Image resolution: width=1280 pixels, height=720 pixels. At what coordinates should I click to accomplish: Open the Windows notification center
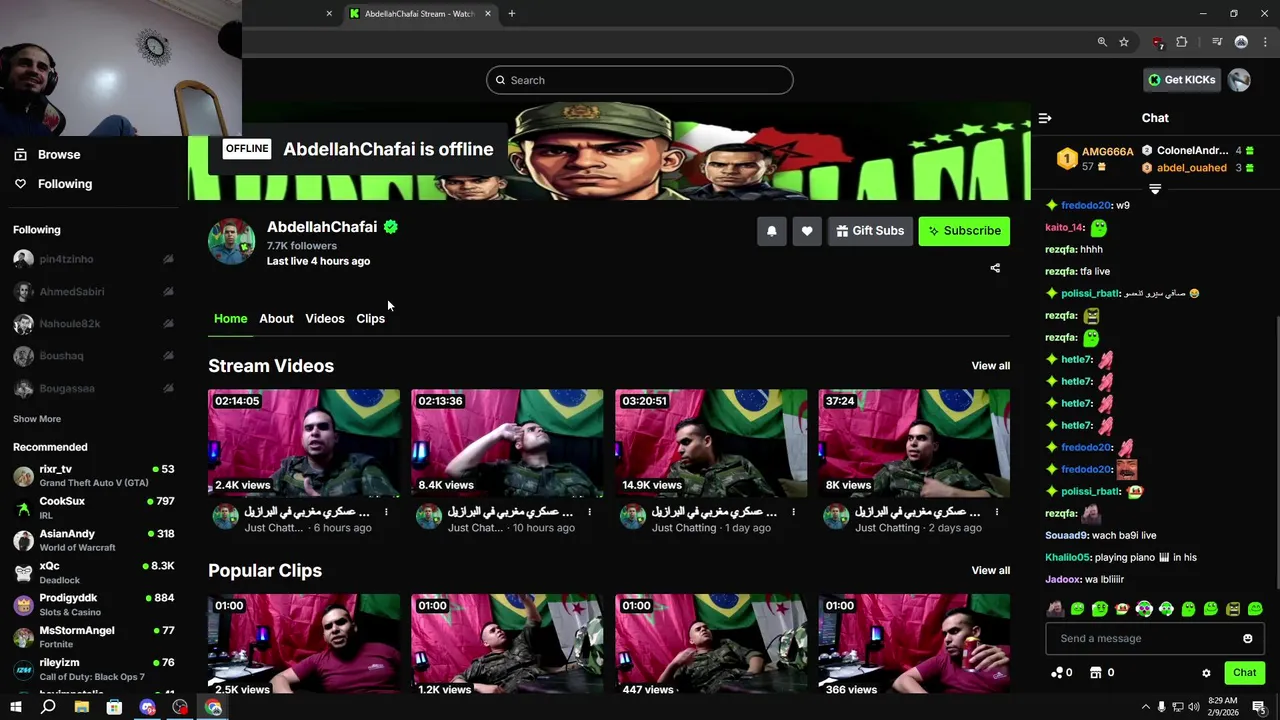pos(1259,707)
